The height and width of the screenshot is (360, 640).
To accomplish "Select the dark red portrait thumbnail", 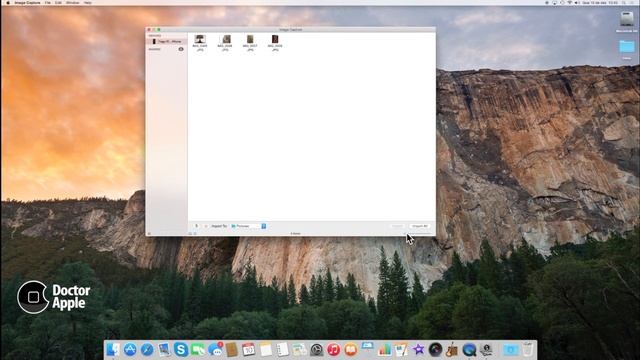I will (275, 39).
